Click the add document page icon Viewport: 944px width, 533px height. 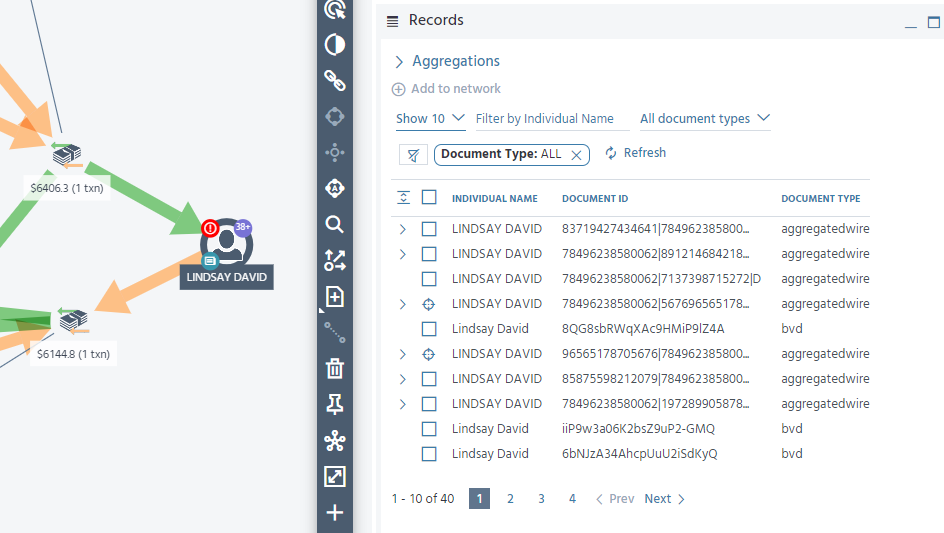[335, 296]
